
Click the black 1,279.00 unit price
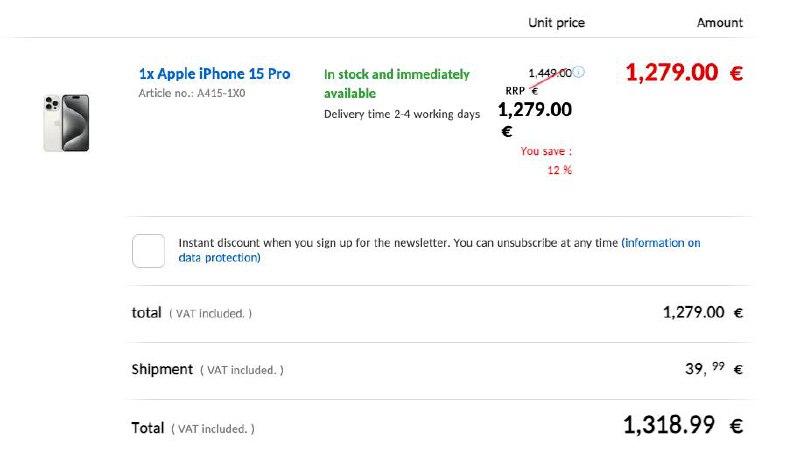535,109
